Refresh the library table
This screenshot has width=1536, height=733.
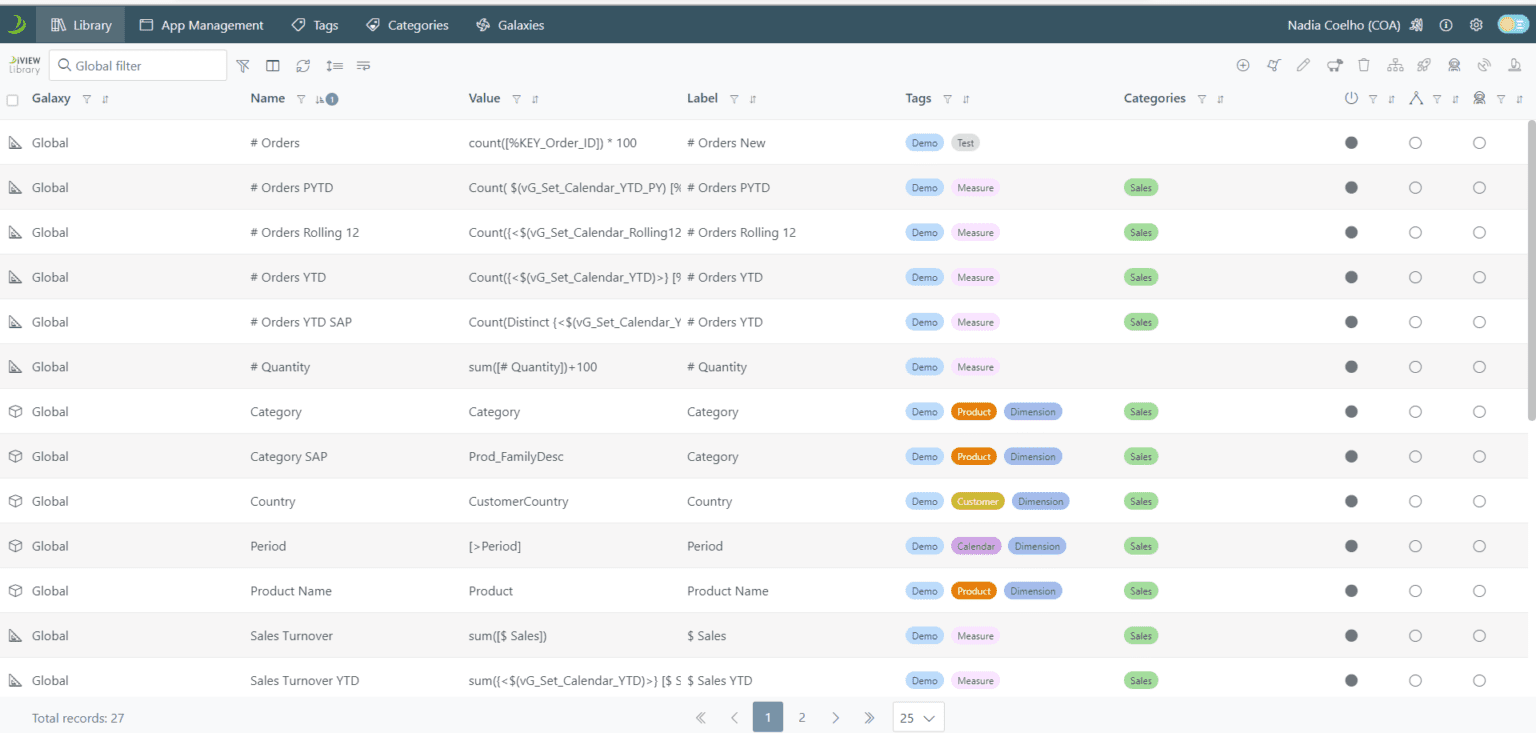click(303, 66)
